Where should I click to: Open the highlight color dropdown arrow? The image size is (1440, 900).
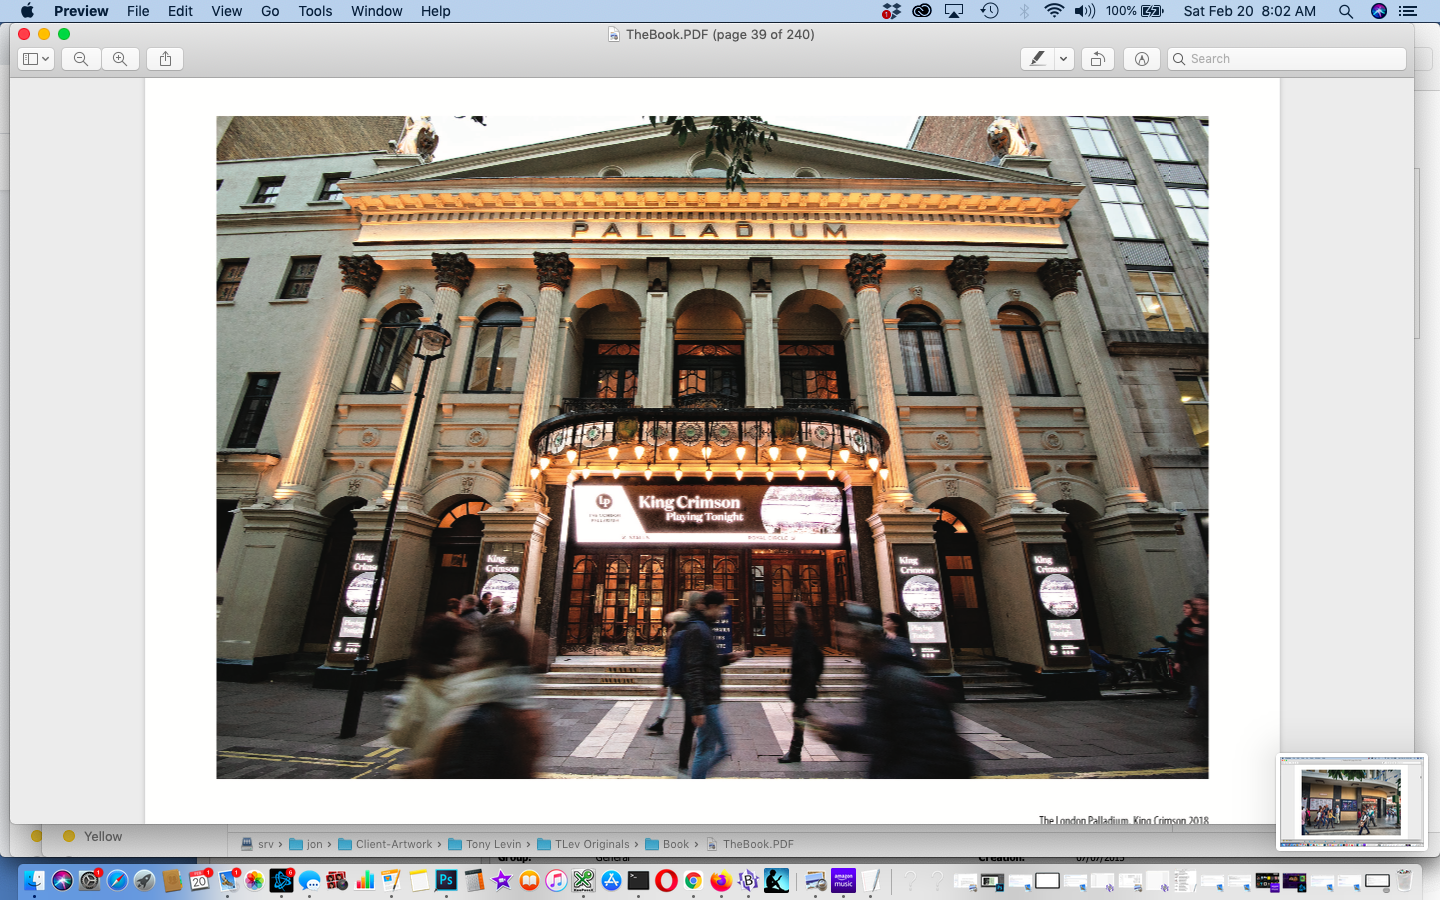(x=1064, y=59)
